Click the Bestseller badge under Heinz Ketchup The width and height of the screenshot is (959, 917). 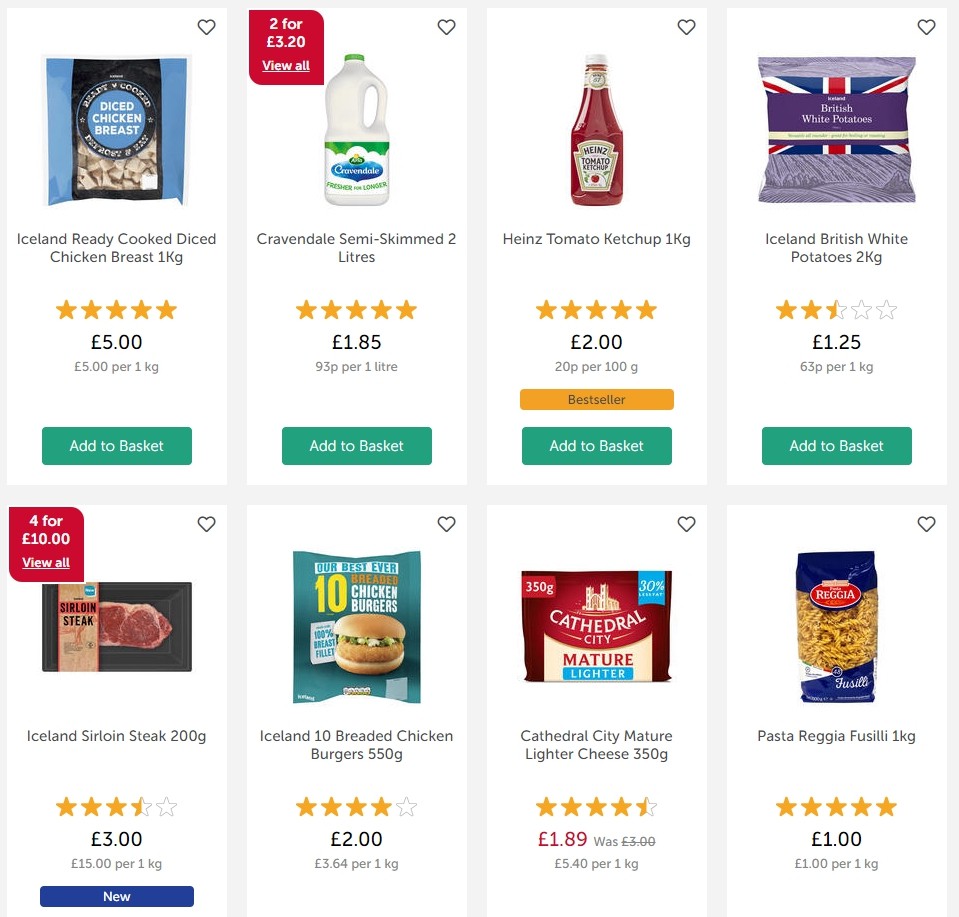click(x=596, y=399)
